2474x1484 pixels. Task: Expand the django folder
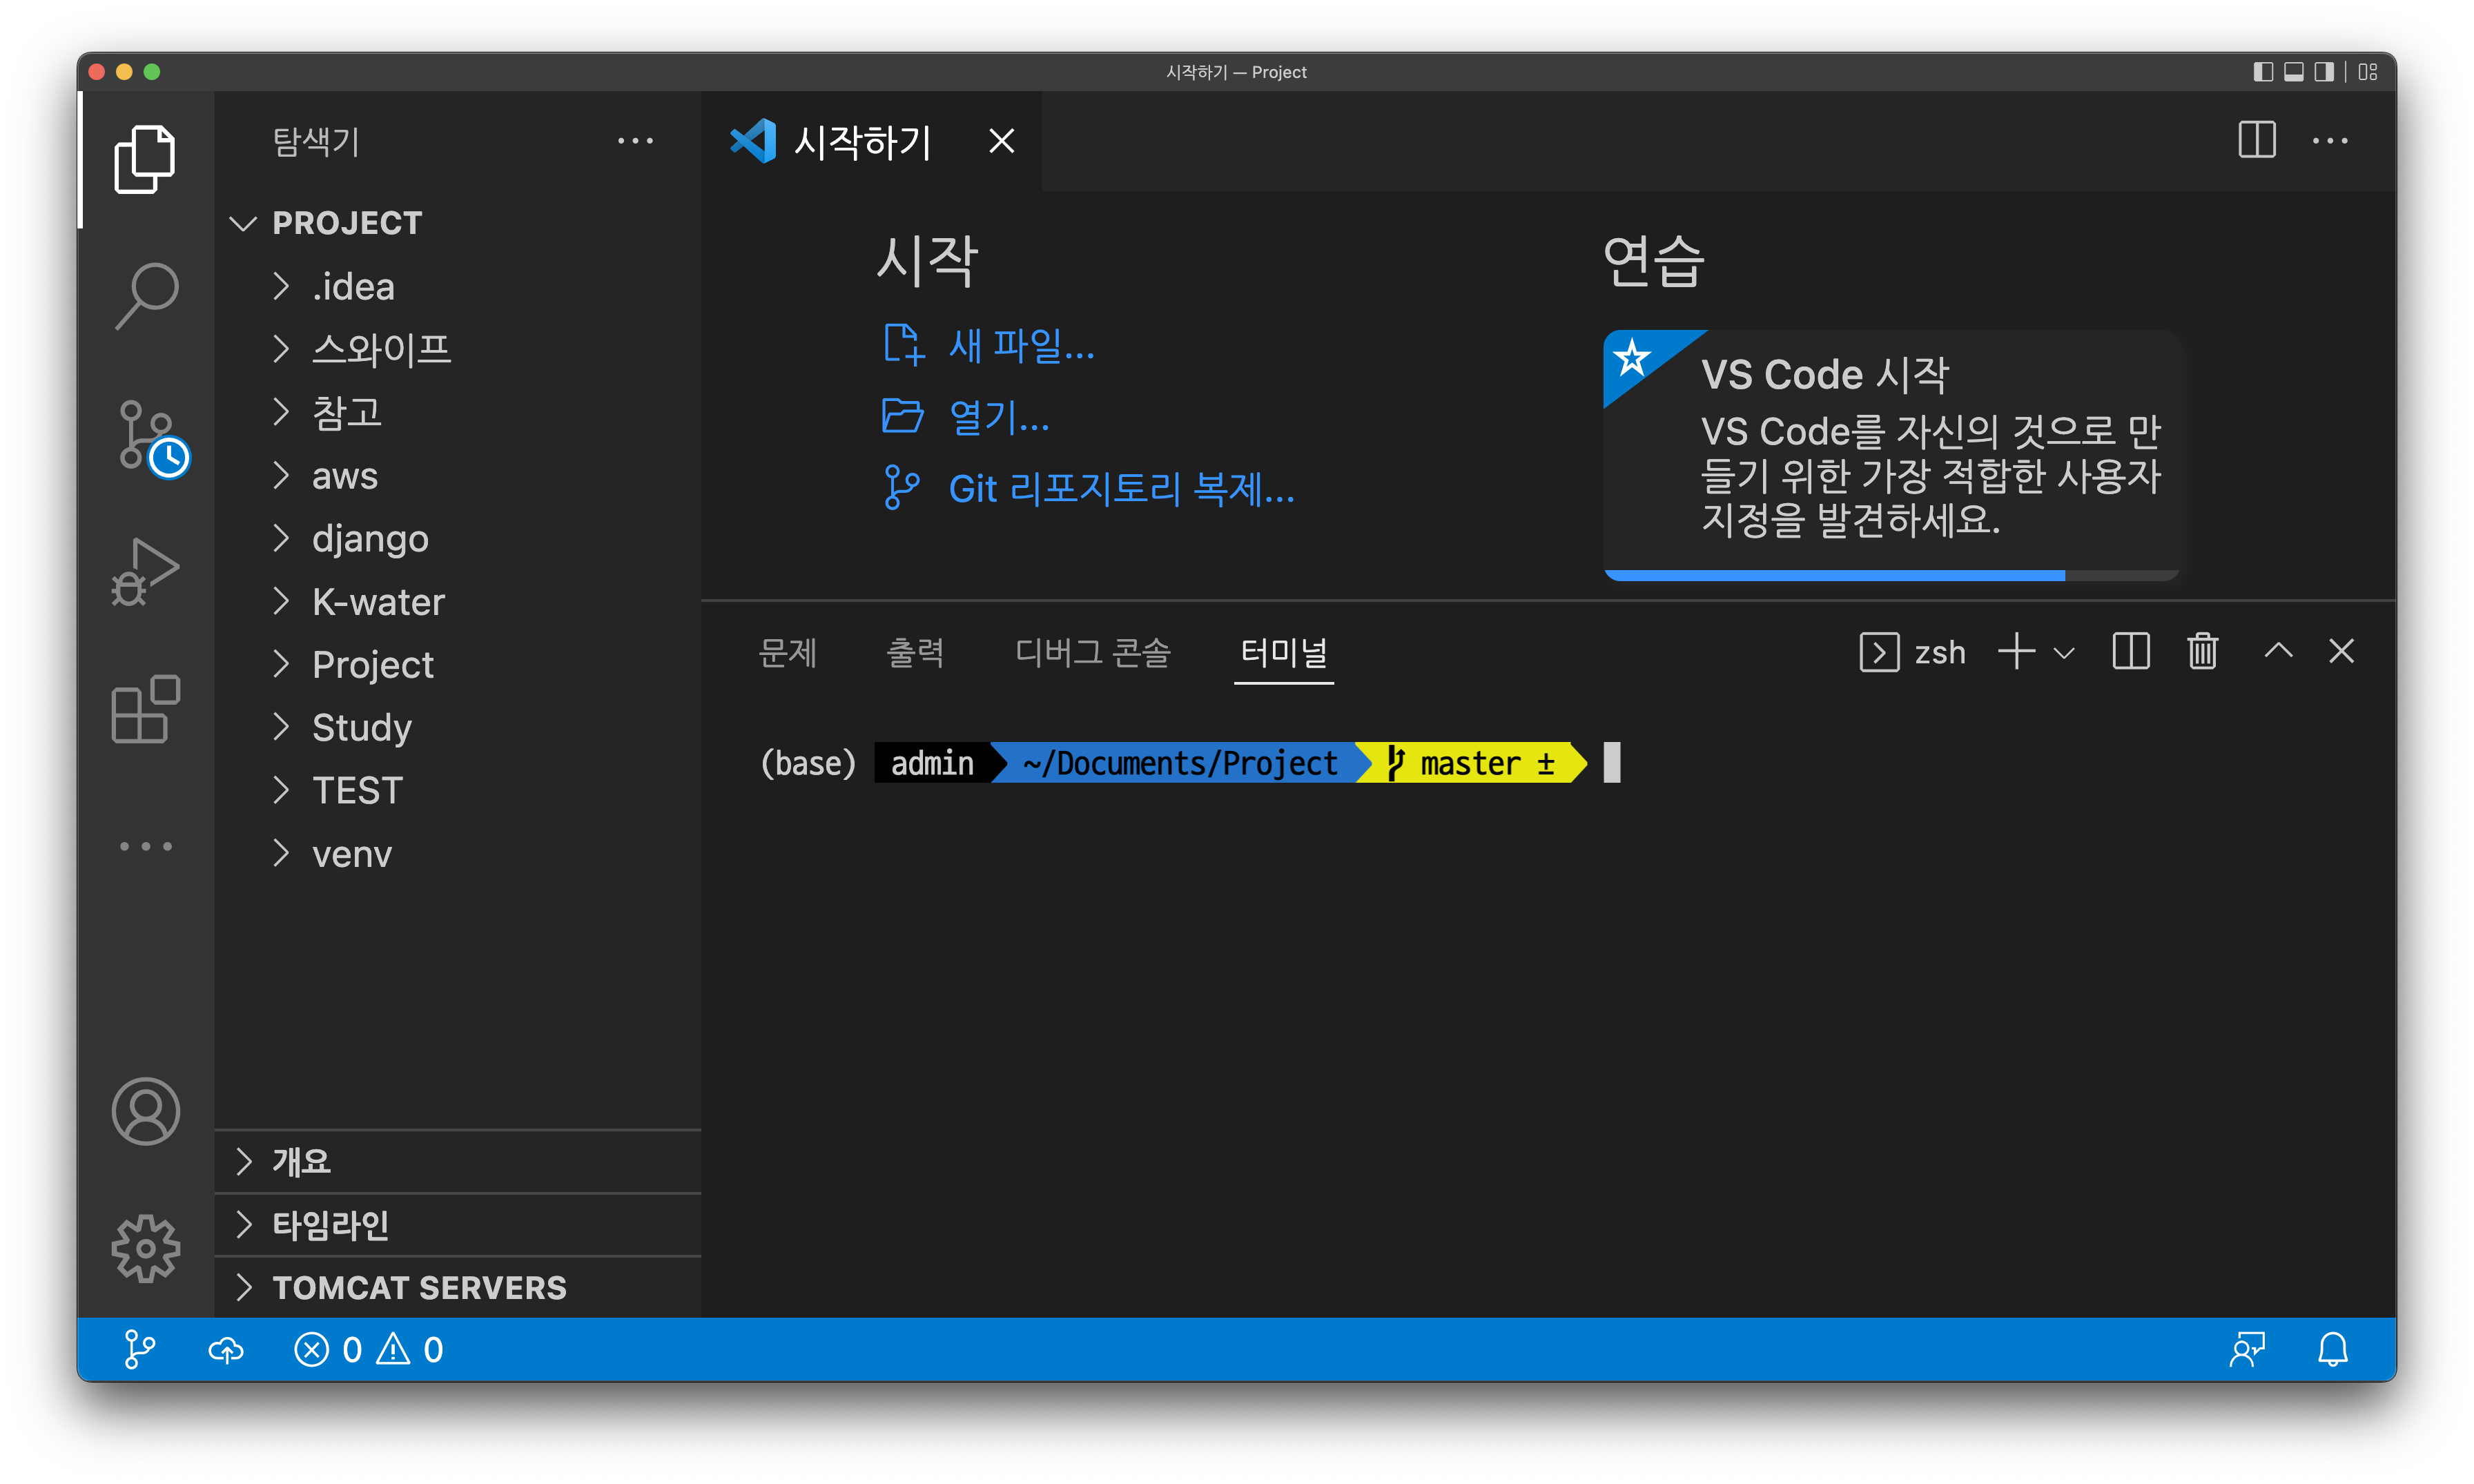(x=369, y=539)
